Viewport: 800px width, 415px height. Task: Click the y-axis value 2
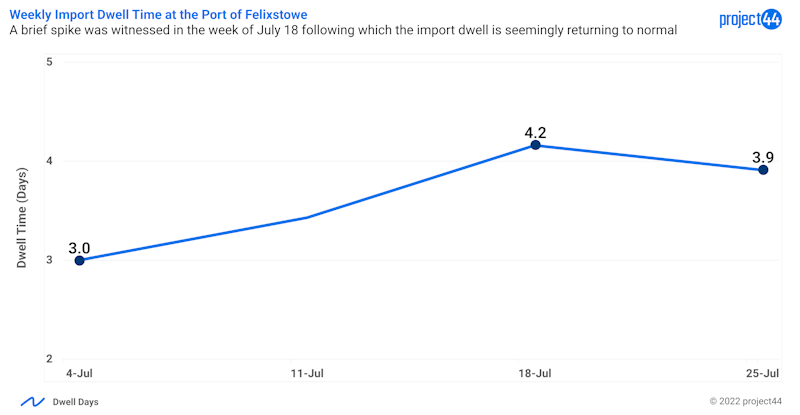tap(49, 359)
